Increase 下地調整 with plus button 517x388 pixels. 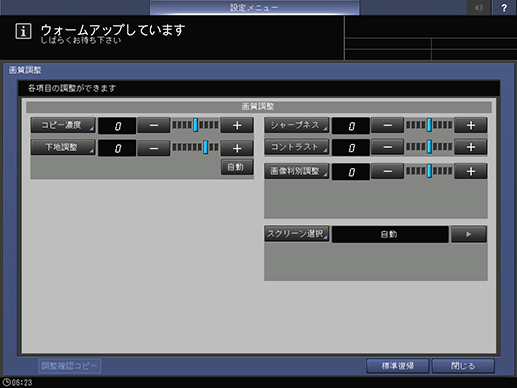point(237,148)
